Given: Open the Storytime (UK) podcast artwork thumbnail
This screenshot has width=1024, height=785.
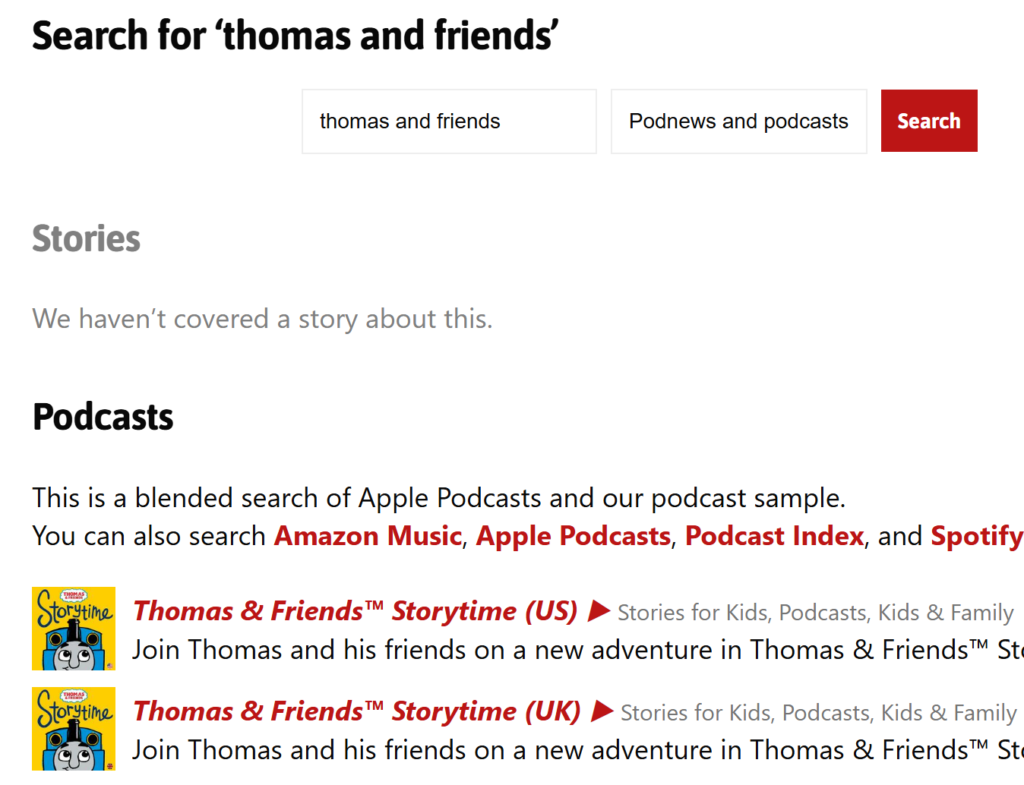Looking at the screenshot, I should tap(74, 729).
